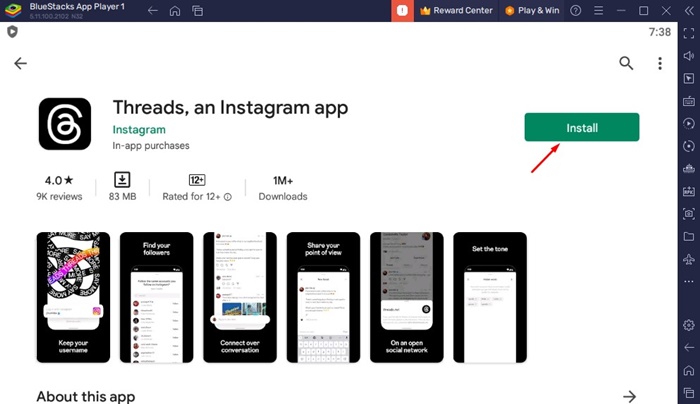Open the Share your point of view screenshot
Viewport: 700px width, 404px height.
[x=323, y=297]
